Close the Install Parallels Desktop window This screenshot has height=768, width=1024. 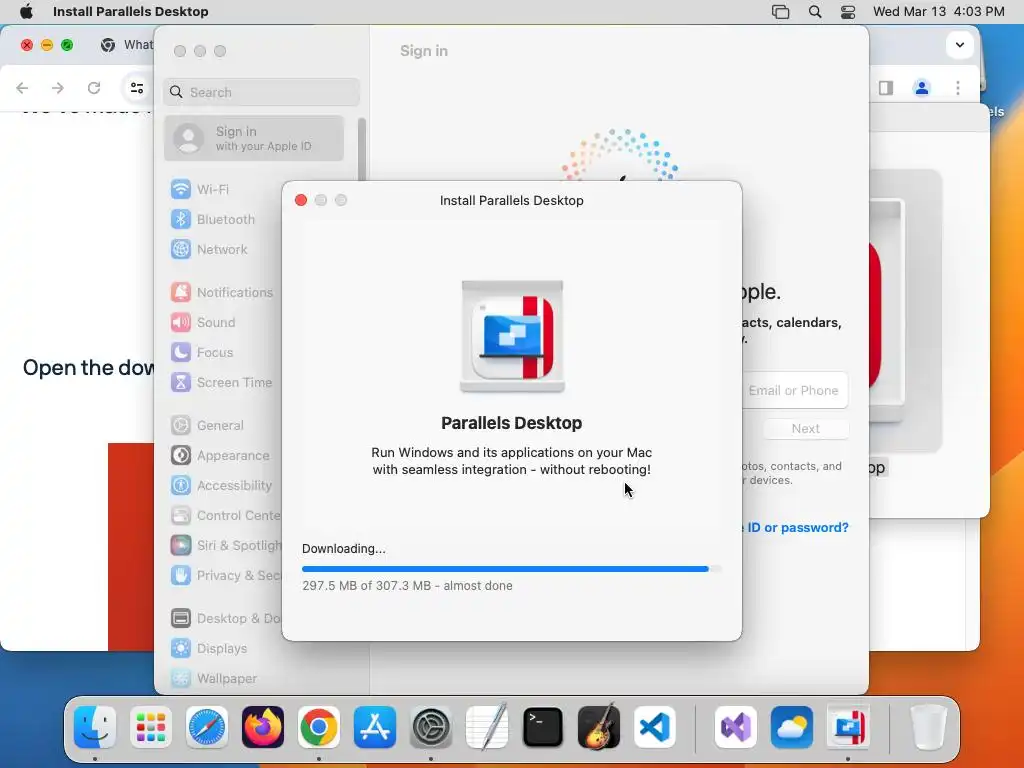(300, 200)
